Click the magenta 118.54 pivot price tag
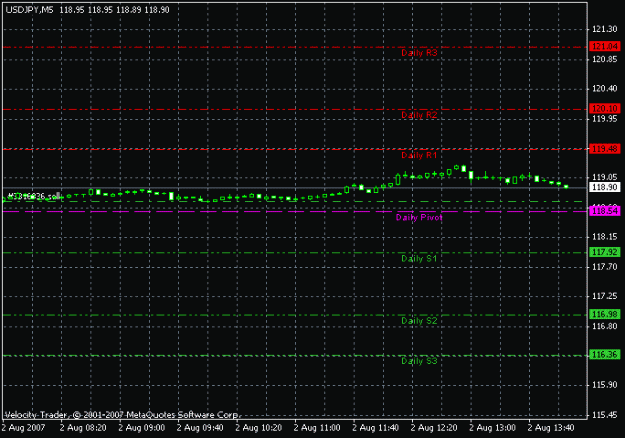This screenshot has height=438, width=625. click(x=605, y=211)
